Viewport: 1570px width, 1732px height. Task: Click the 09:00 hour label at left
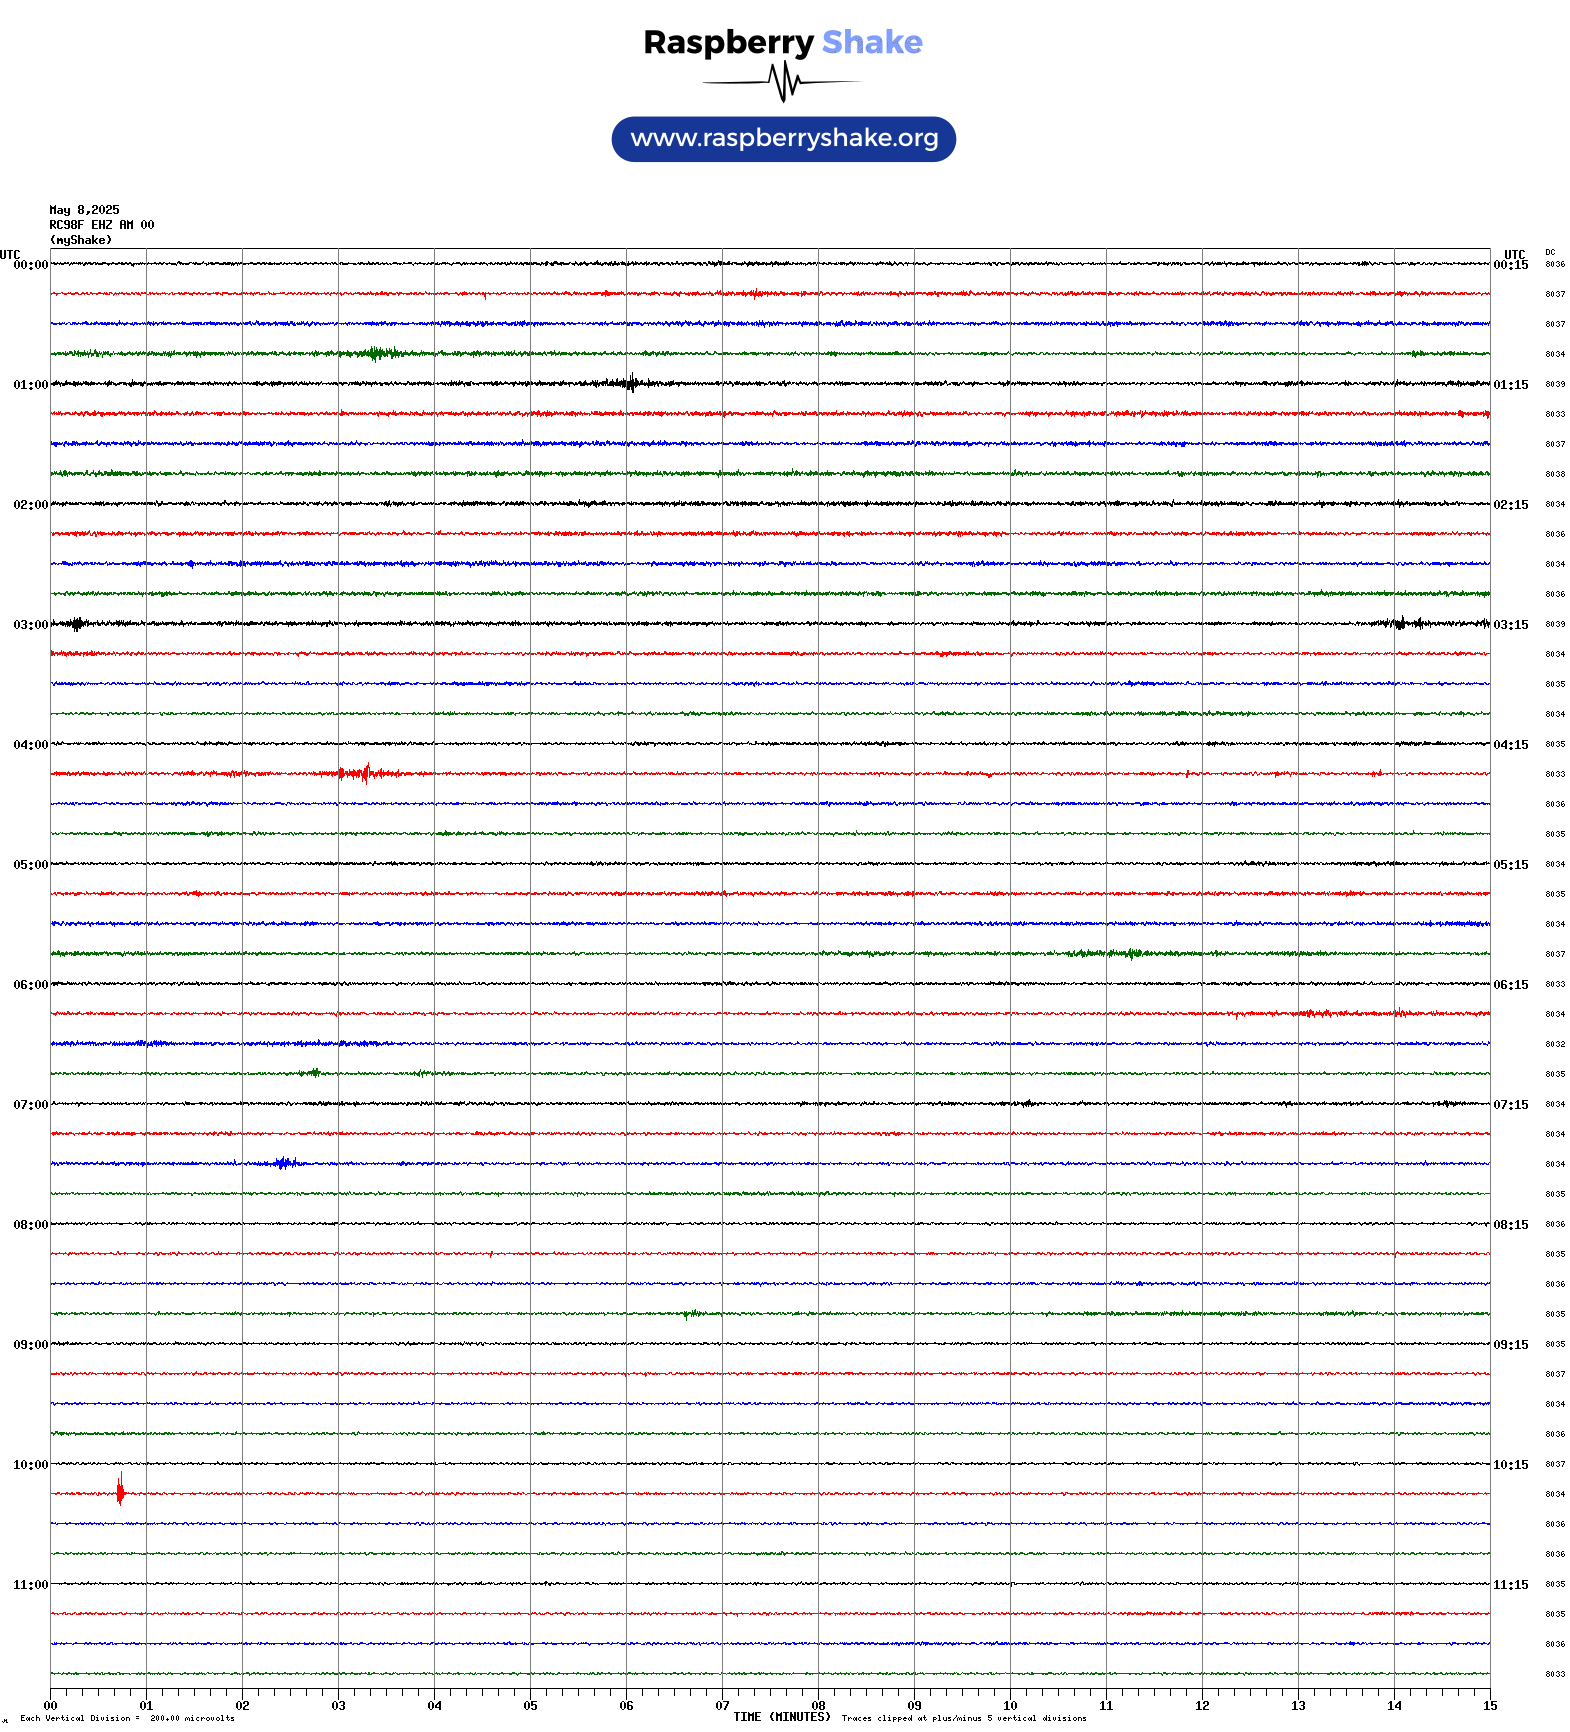[30, 1345]
